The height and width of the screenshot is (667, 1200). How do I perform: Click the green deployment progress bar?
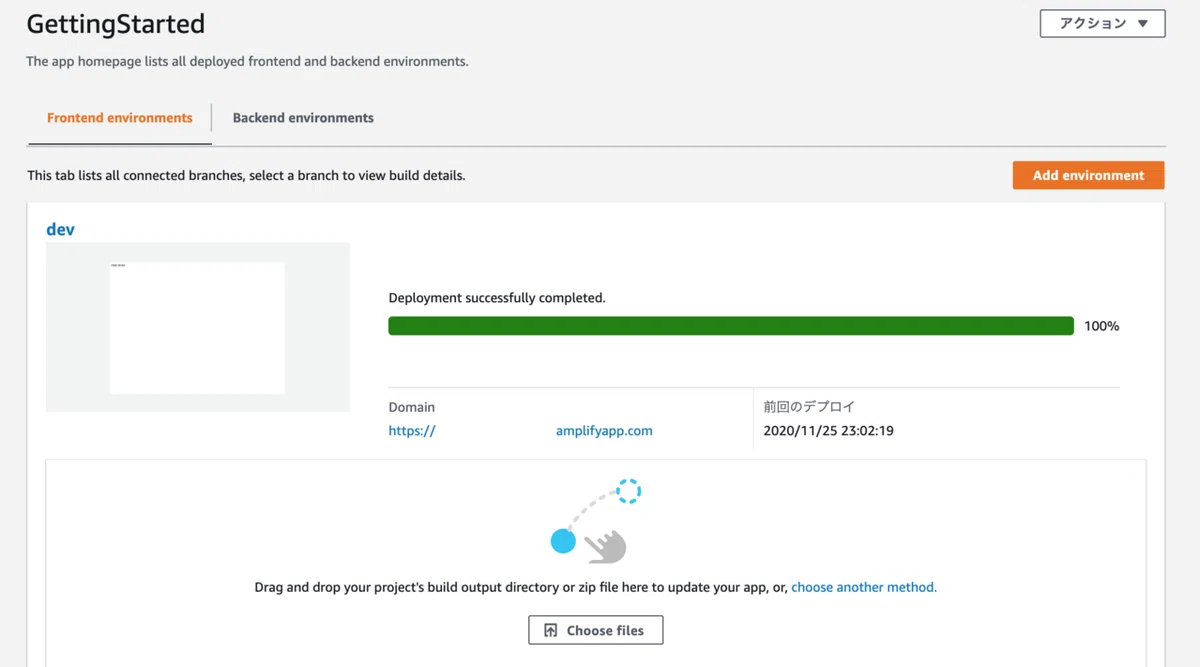click(731, 326)
